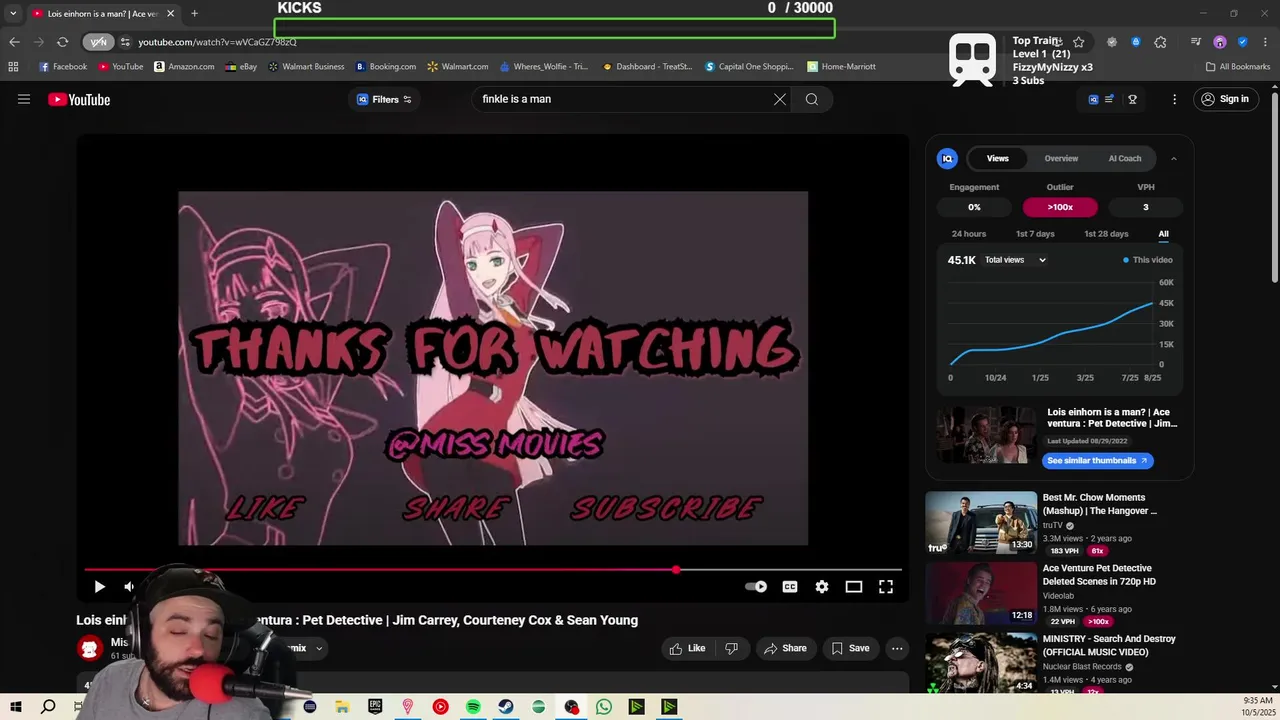Switch to theater mode
The width and height of the screenshot is (1280, 720).
(854, 587)
